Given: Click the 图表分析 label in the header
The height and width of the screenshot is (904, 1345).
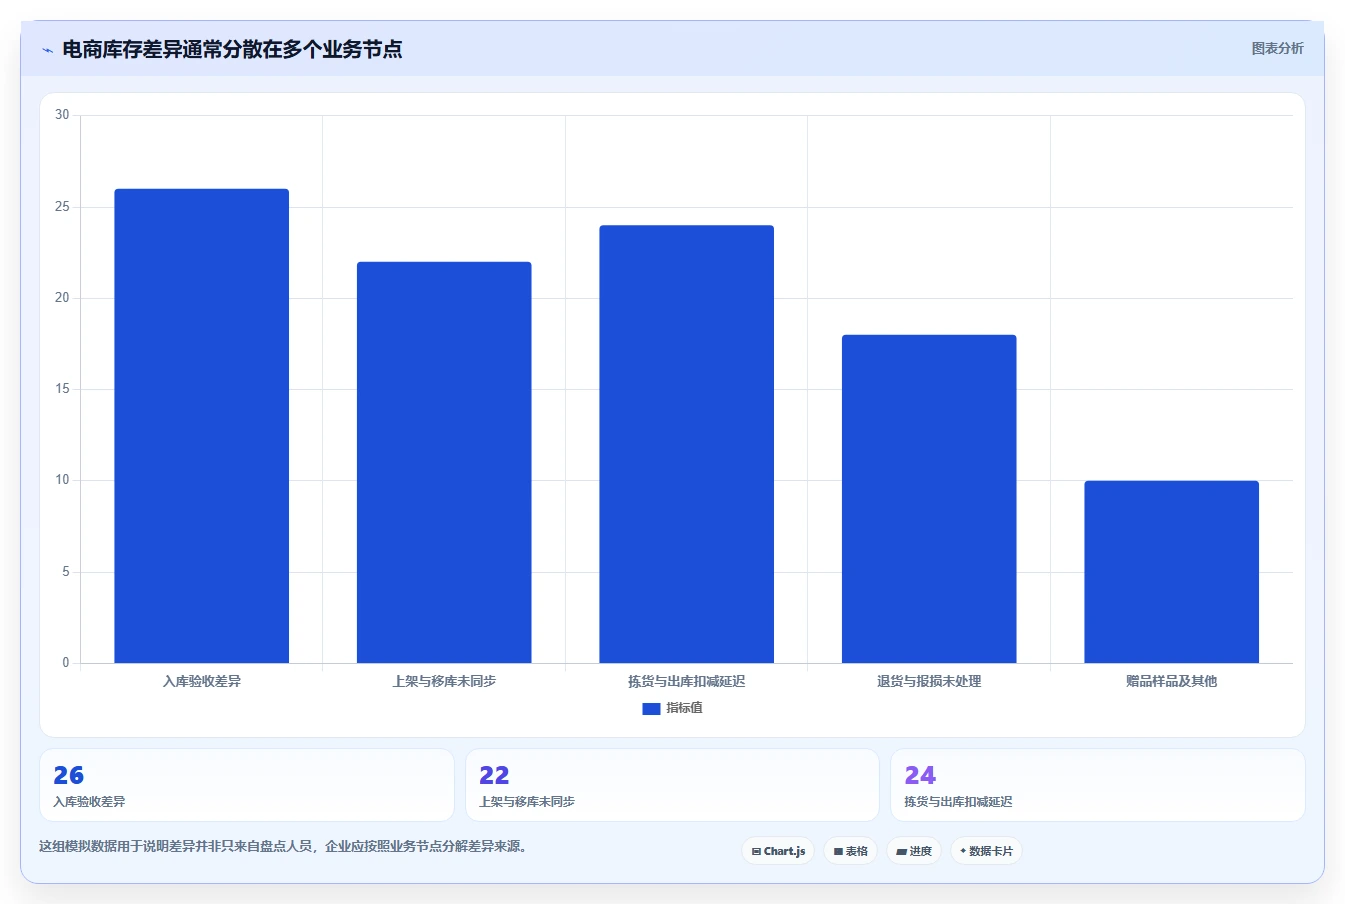Looking at the screenshot, I should pyautogui.click(x=1277, y=48).
